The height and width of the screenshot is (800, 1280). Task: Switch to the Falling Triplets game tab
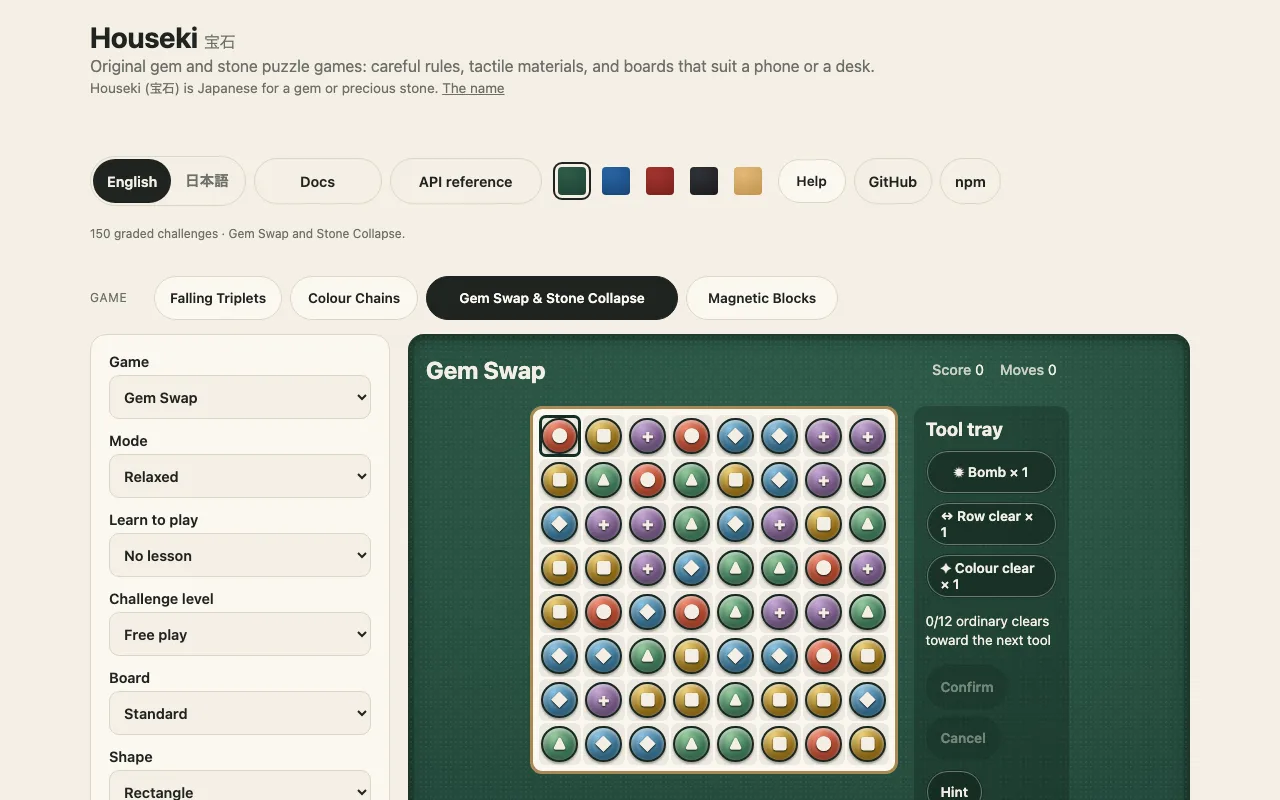218,298
